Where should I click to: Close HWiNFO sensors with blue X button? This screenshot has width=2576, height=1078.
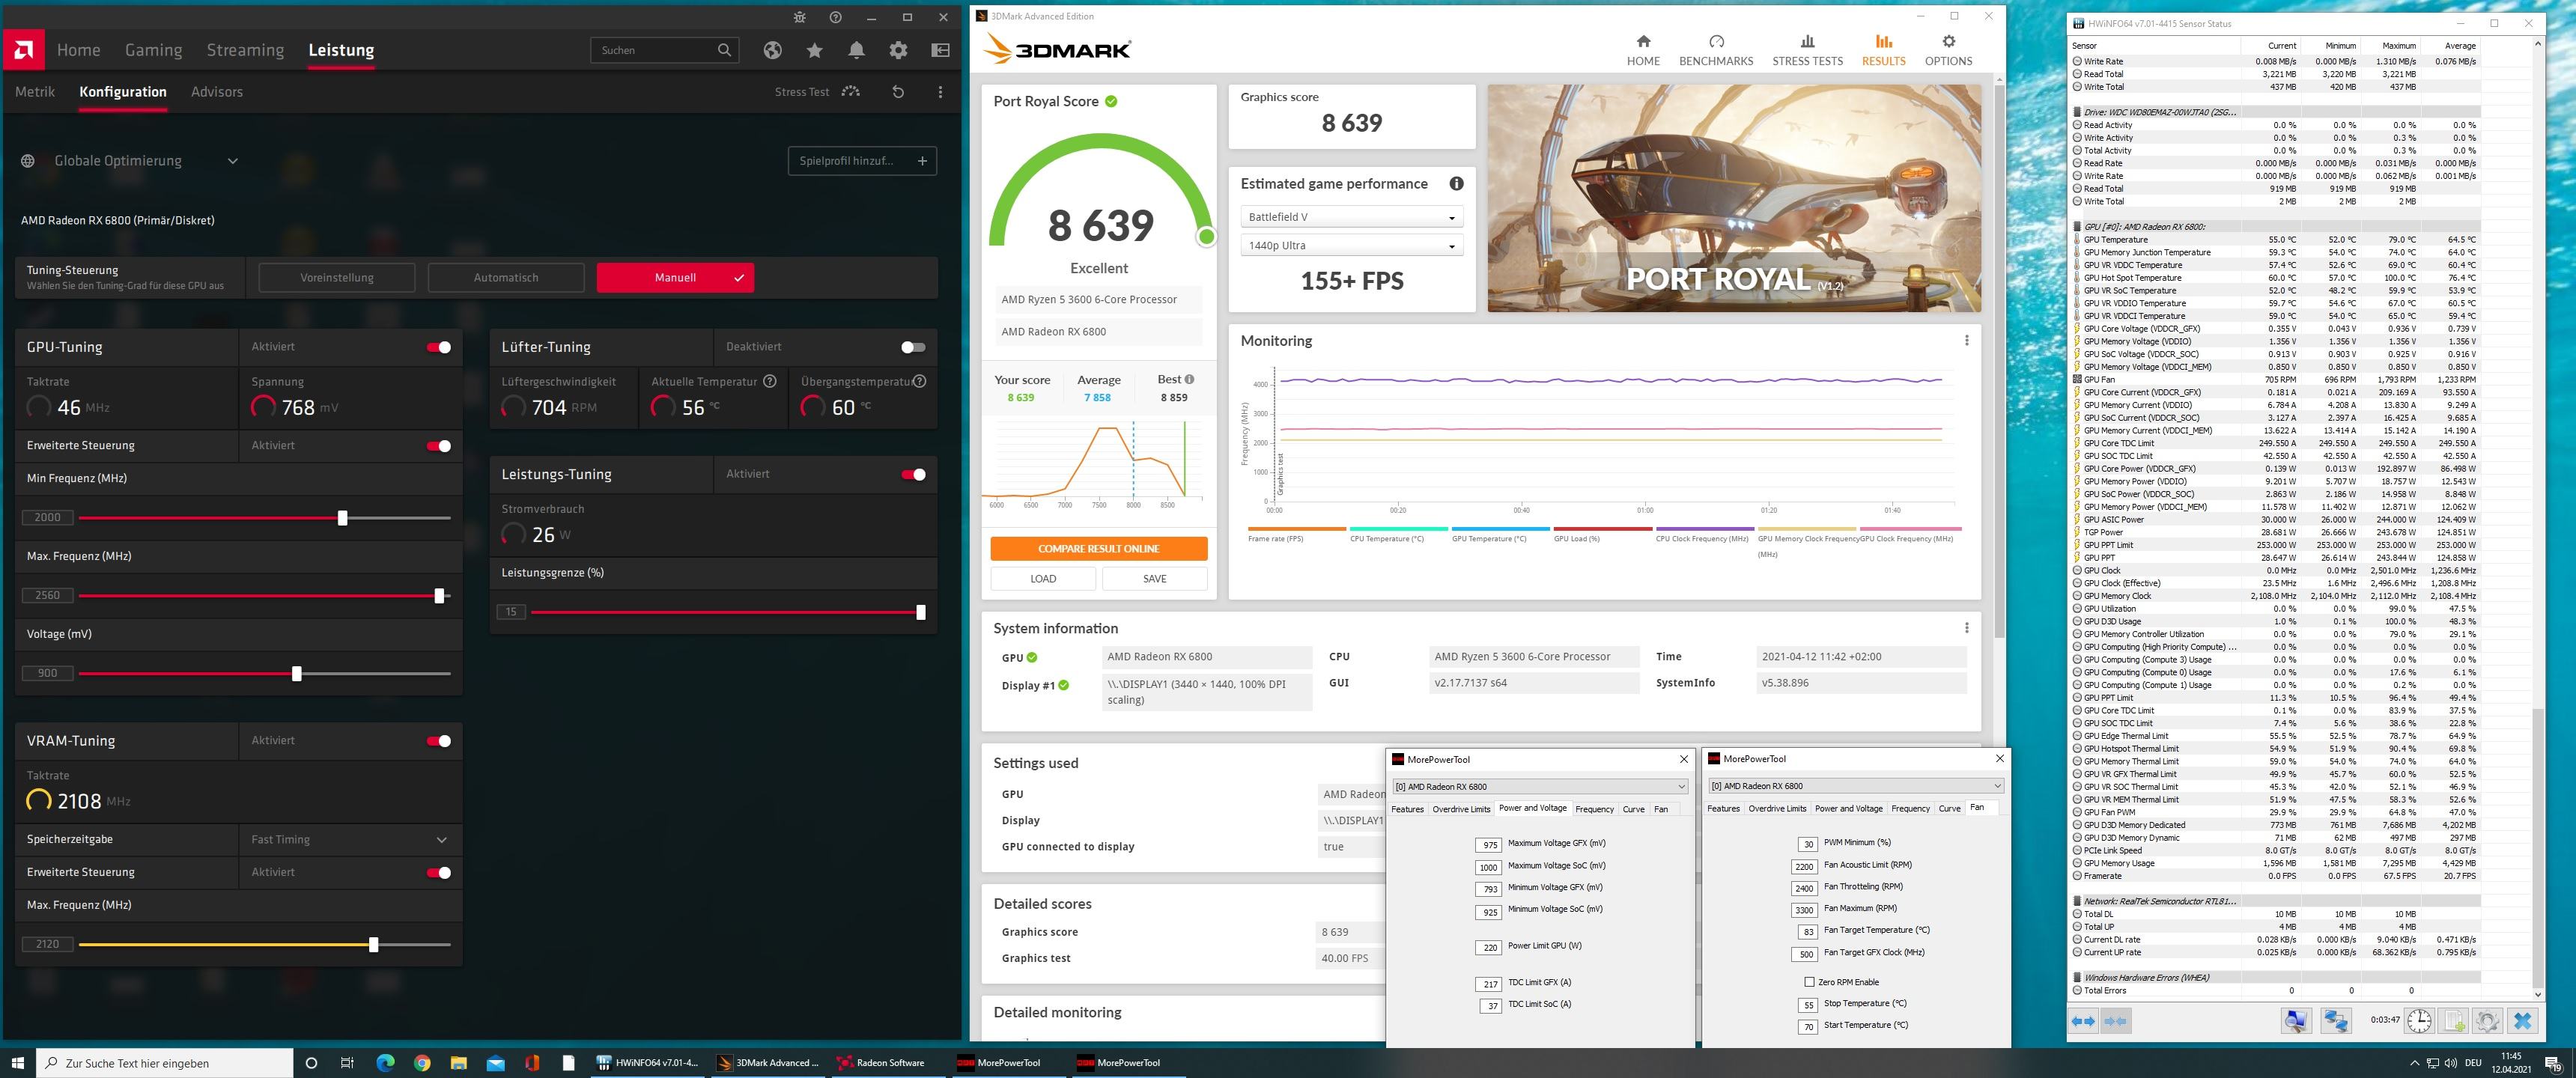2523,1021
